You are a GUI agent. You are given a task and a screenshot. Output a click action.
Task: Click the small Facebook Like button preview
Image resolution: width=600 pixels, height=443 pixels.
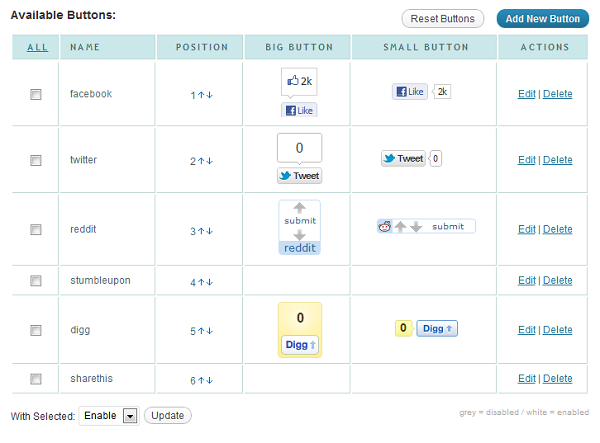pyautogui.click(x=410, y=91)
